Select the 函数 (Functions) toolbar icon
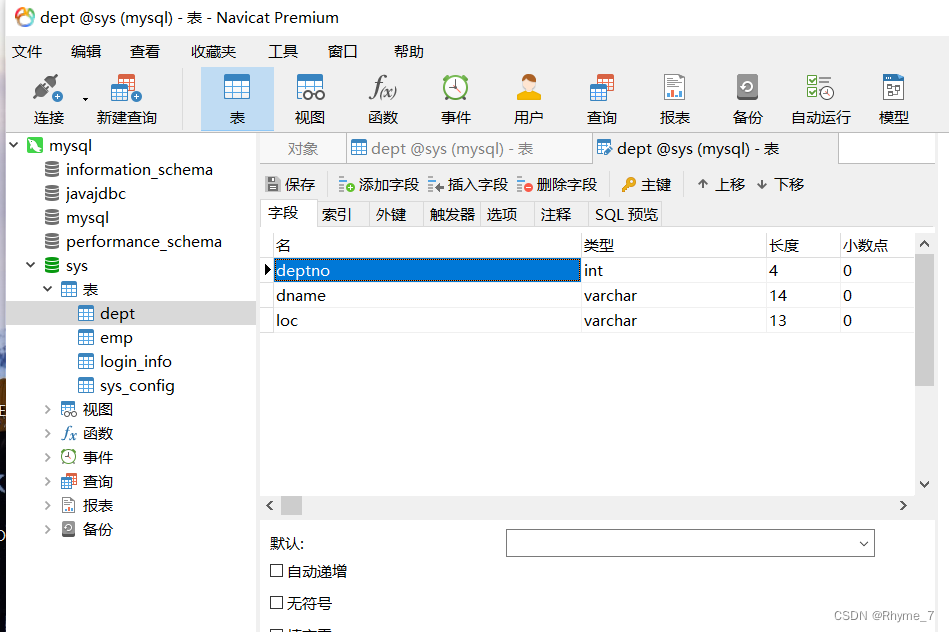The image size is (949, 632). click(x=382, y=97)
